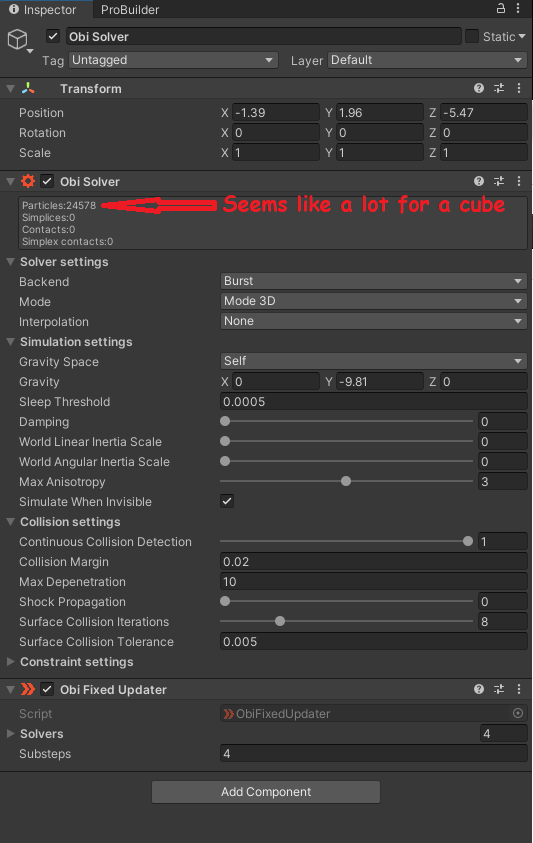Image resolution: width=533 pixels, height=843 pixels.
Task: Open Obi Solver preset icon
Action: tap(499, 181)
